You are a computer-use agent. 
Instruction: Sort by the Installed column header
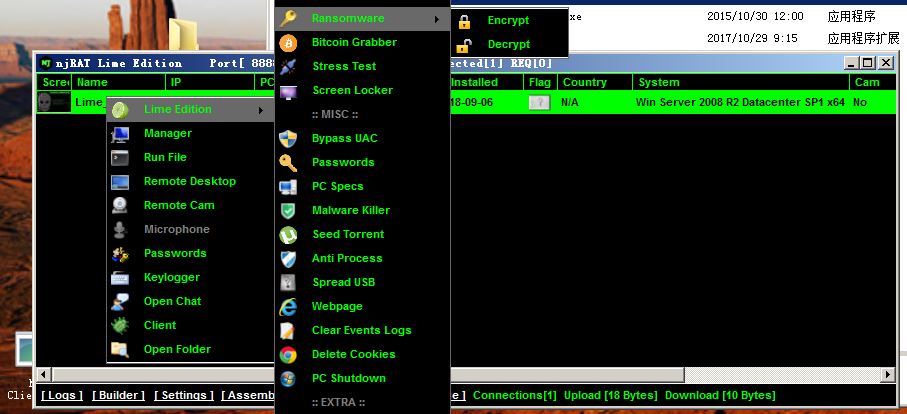tap(486, 82)
